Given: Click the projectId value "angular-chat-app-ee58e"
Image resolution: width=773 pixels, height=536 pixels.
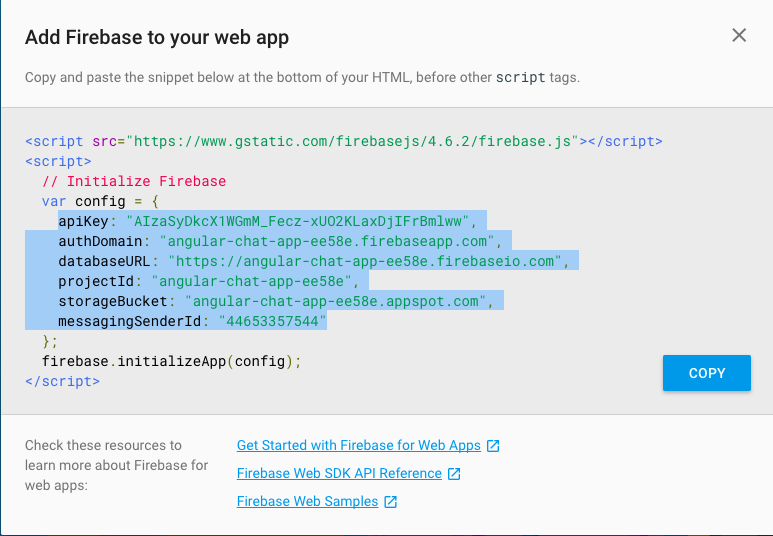Looking at the screenshot, I should [x=251, y=282].
